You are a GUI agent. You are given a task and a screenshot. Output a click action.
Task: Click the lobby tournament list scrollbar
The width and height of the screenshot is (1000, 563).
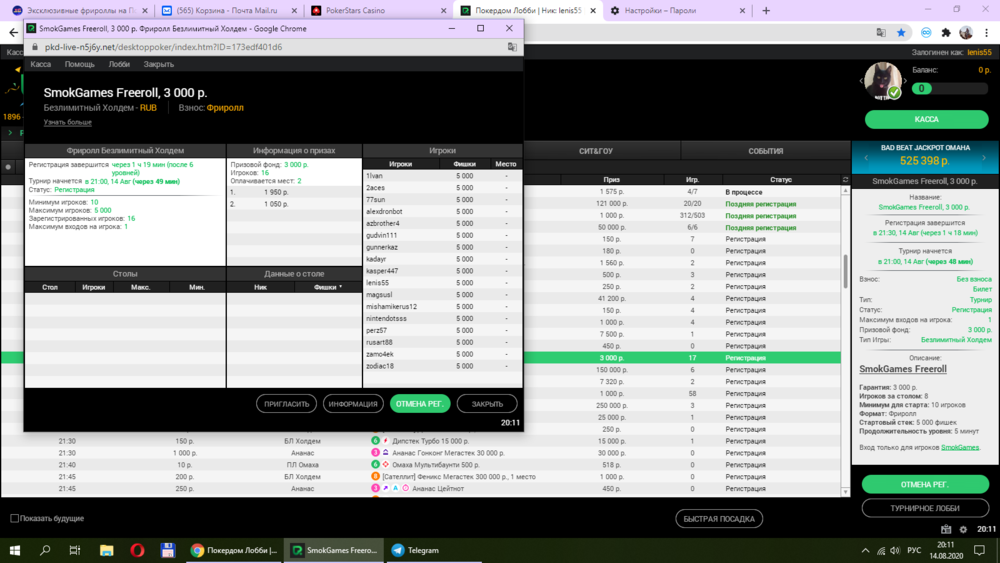tap(846, 271)
